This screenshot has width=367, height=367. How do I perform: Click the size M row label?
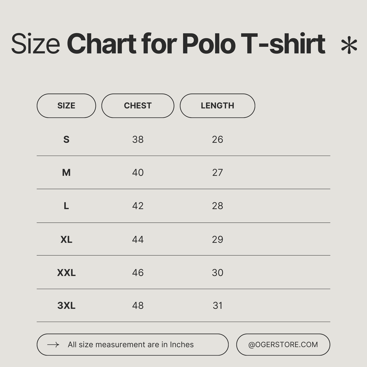point(66,173)
